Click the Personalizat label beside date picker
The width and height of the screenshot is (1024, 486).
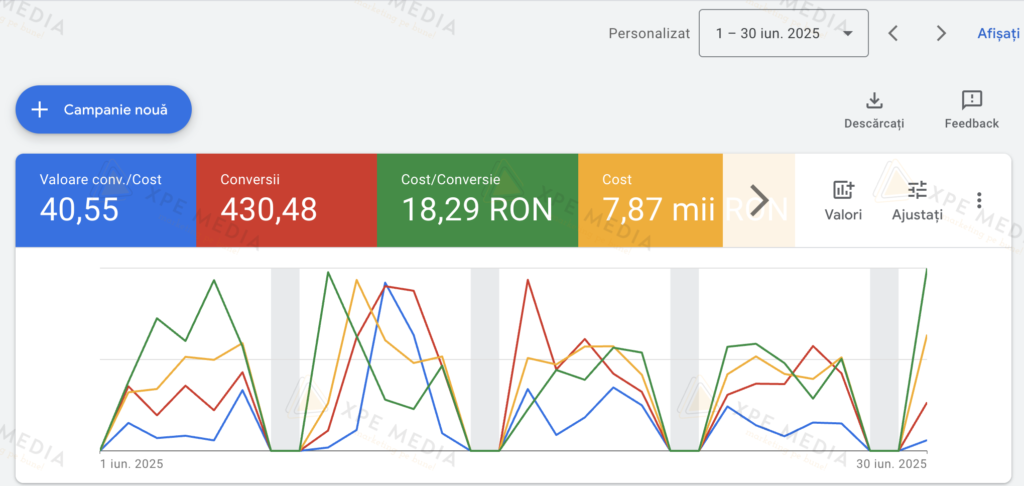649,33
